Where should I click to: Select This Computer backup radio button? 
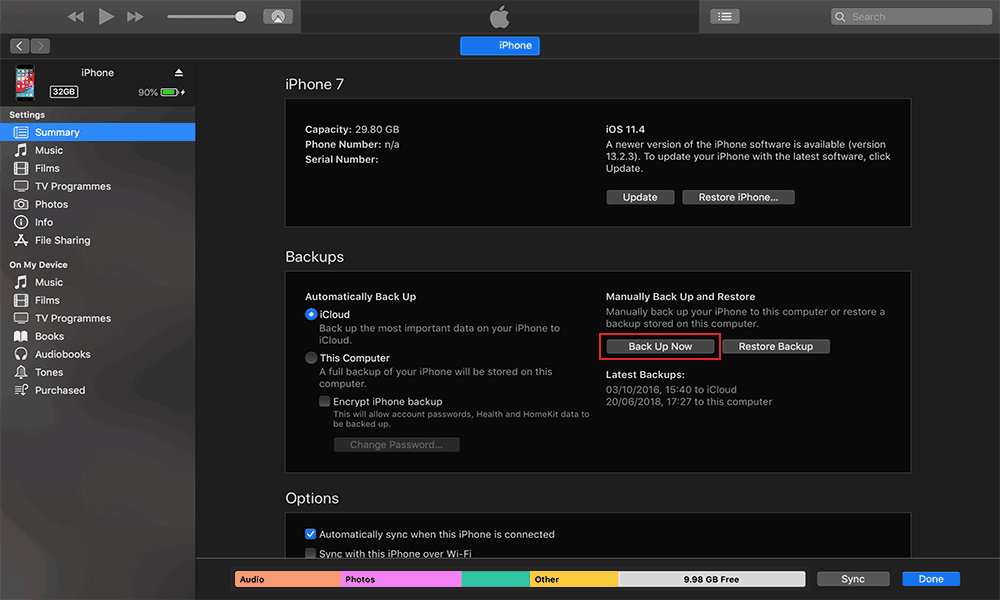point(311,358)
